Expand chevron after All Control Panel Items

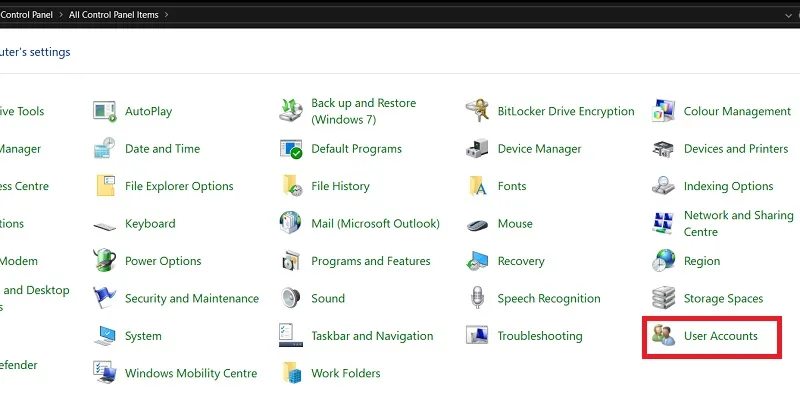pos(166,15)
